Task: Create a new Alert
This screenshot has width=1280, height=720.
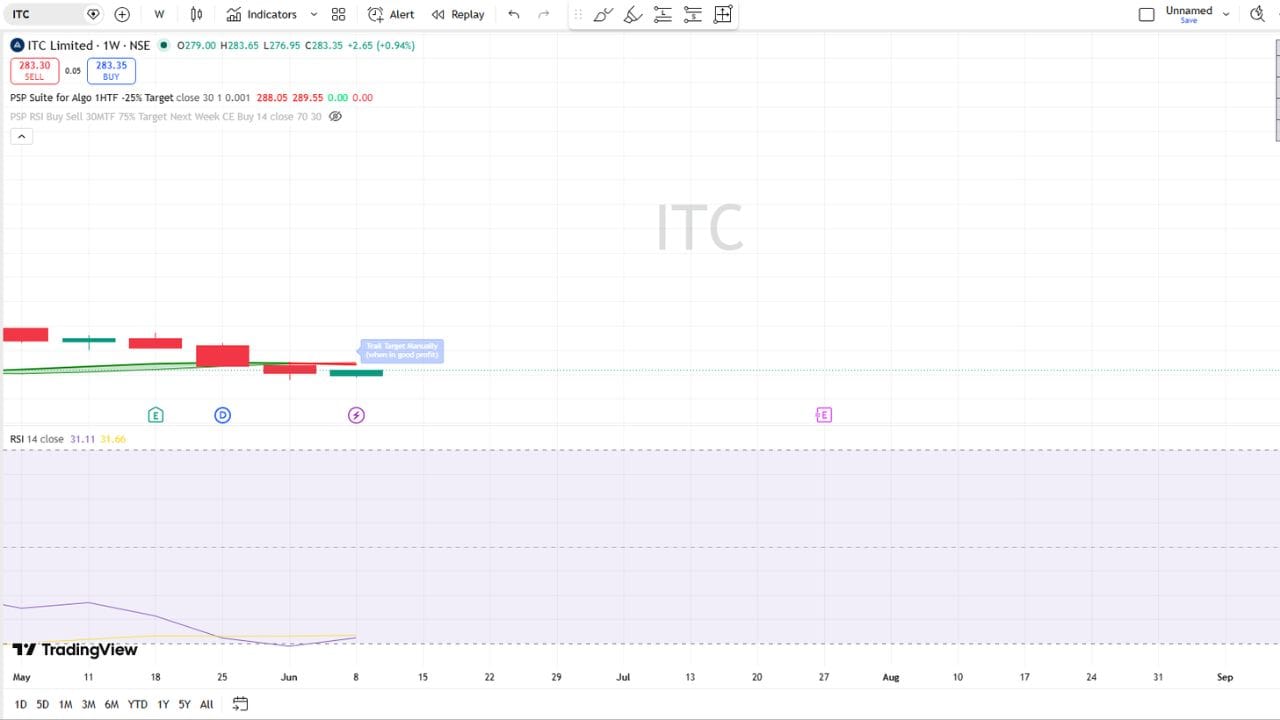Action: point(391,14)
